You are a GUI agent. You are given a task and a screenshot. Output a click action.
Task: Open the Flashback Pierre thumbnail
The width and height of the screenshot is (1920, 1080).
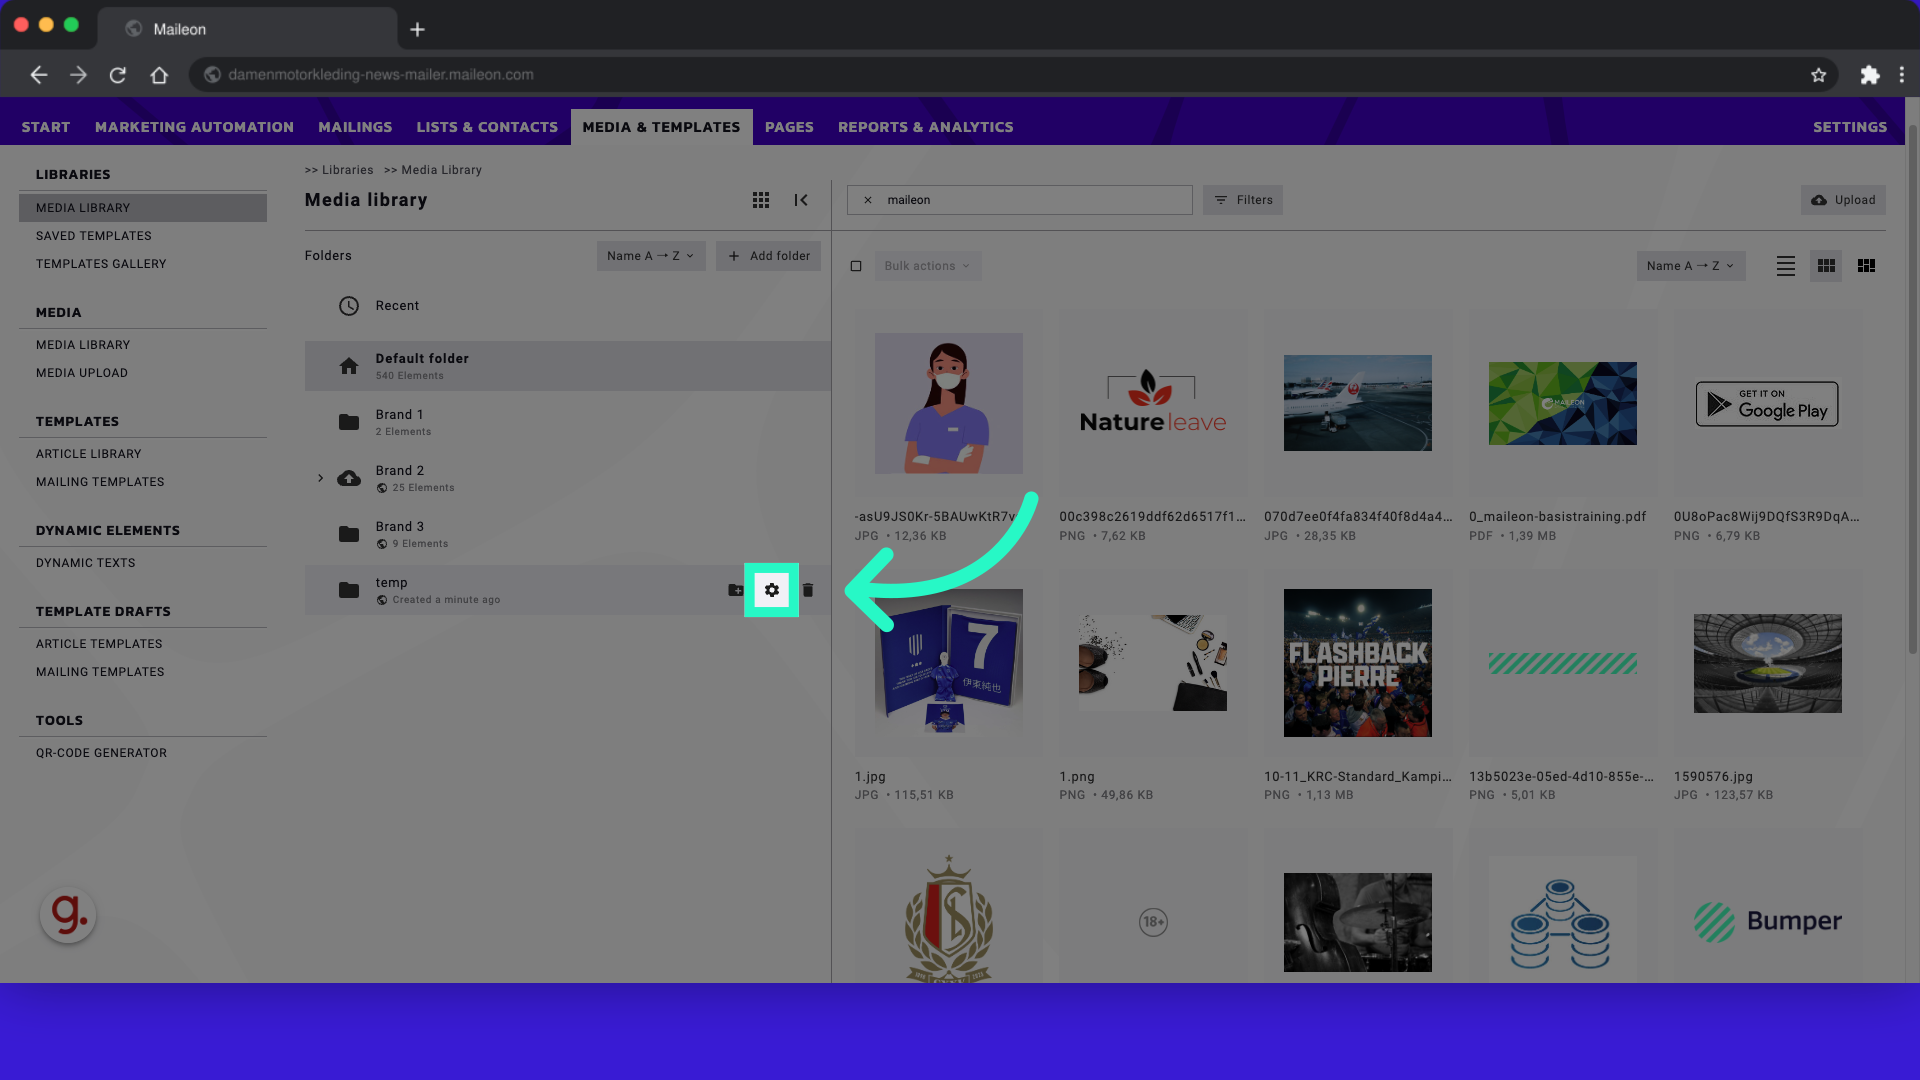1357,663
